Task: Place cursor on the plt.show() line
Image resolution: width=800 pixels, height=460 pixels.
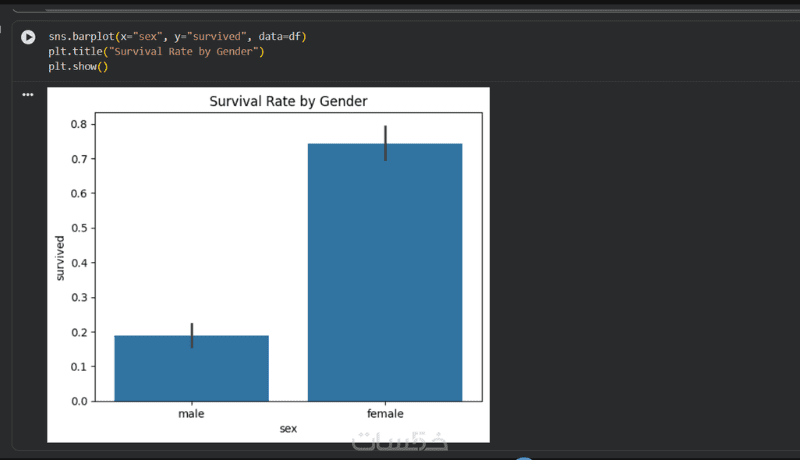Action: [x=77, y=67]
